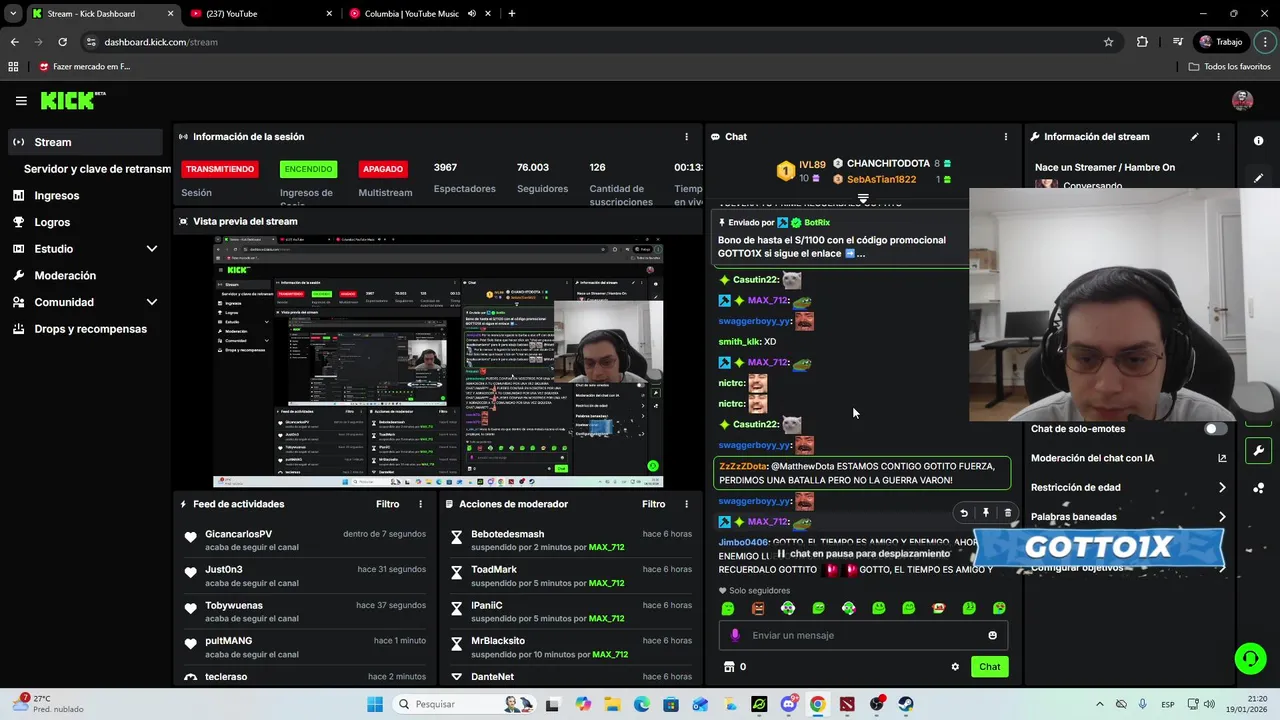Delete the hovered chat message with the trash icon

click(1008, 513)
